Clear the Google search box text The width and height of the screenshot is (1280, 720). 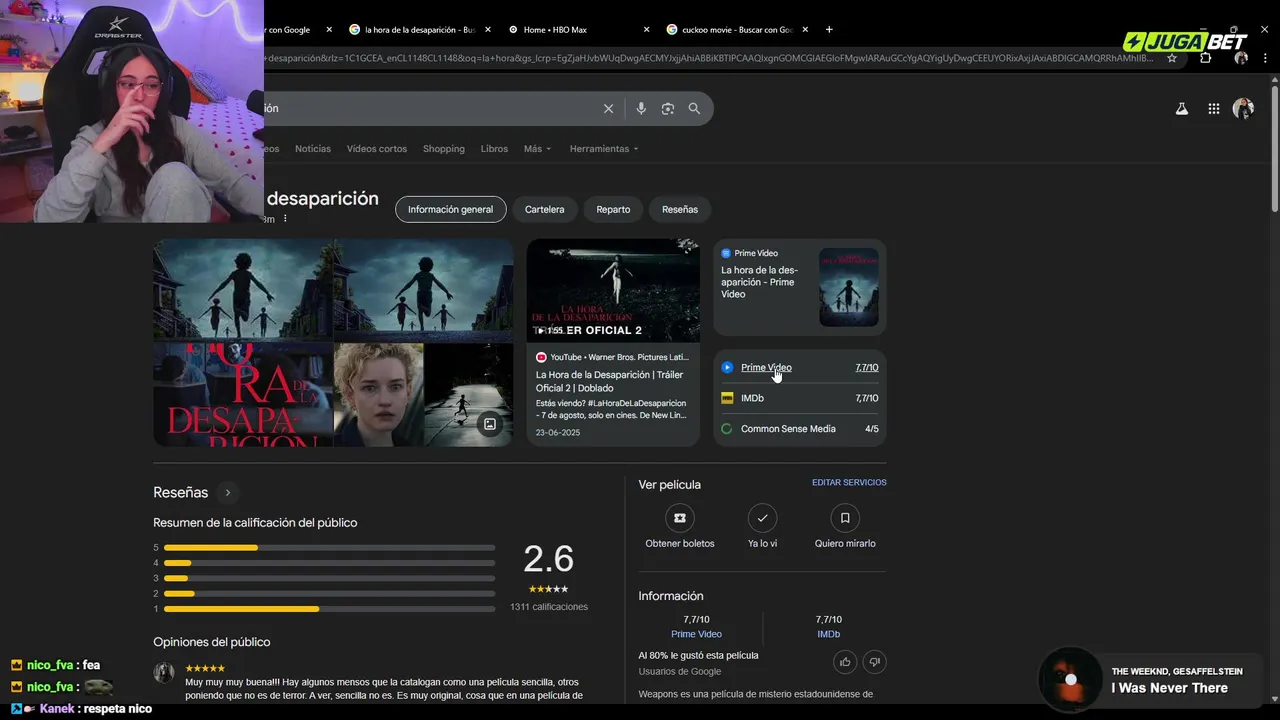click(x=608, y=108)
